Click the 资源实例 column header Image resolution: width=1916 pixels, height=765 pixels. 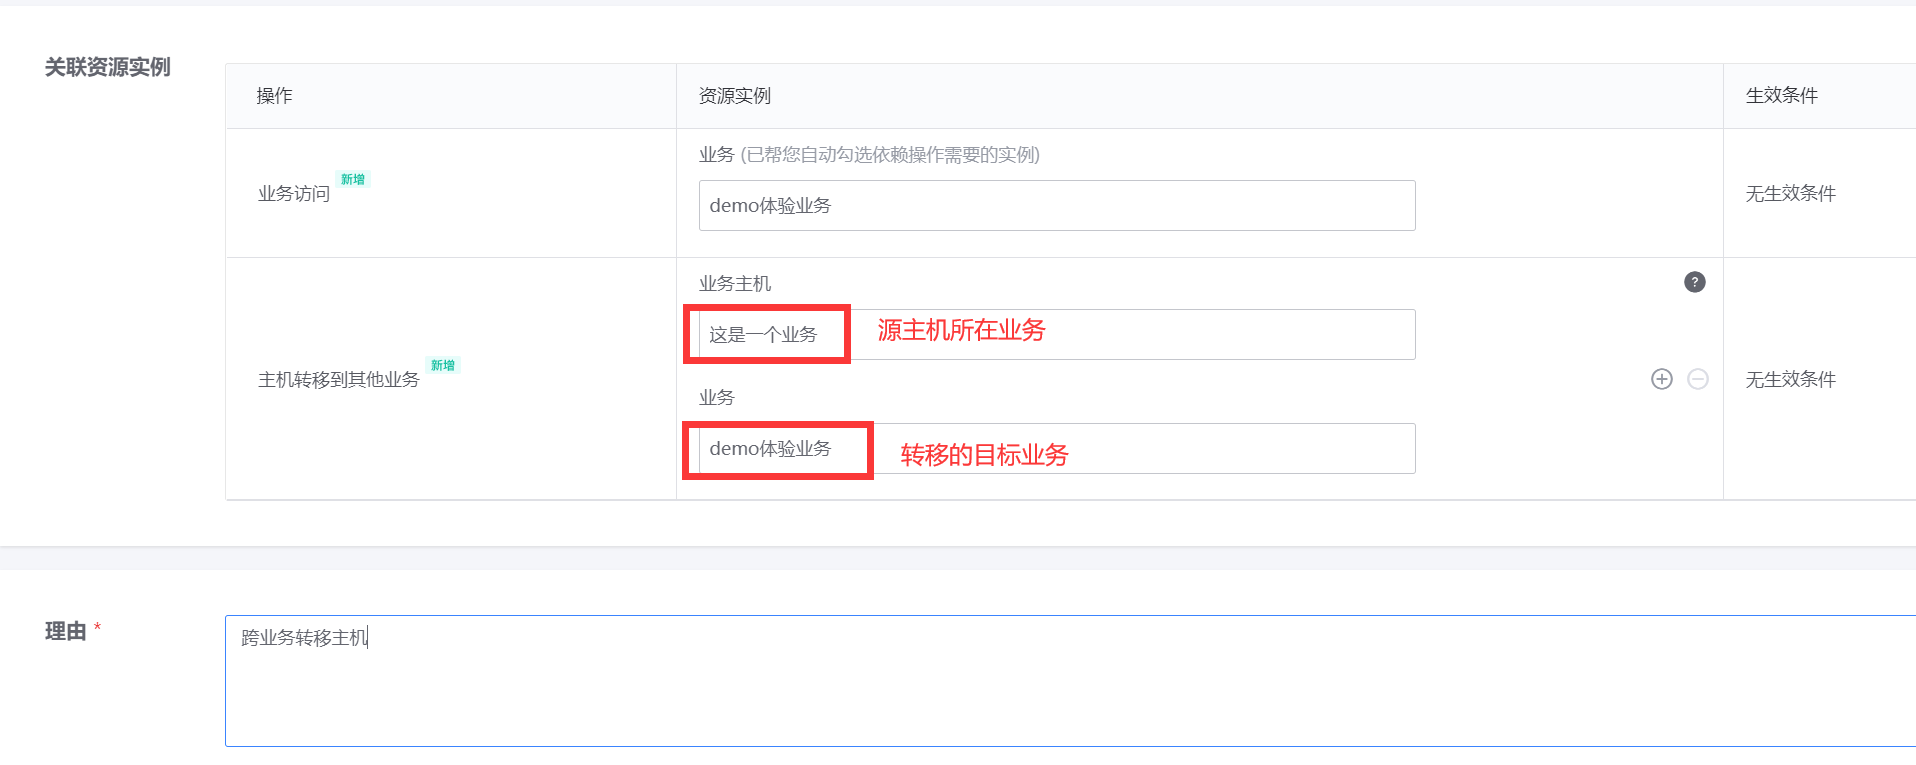pos(734,95)
